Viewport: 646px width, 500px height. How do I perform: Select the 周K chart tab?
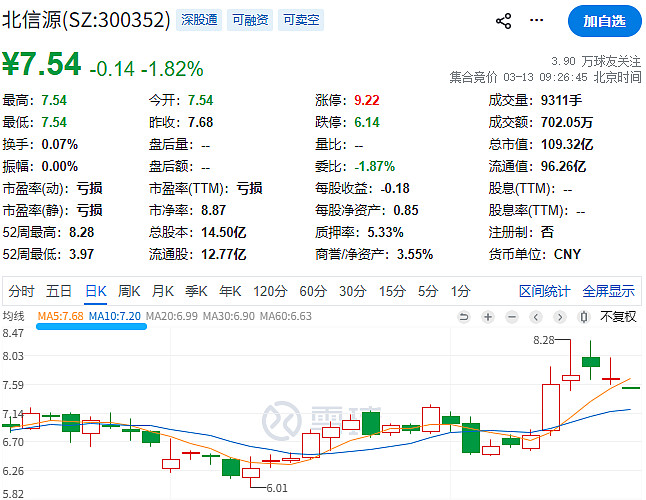click(129, 291)
